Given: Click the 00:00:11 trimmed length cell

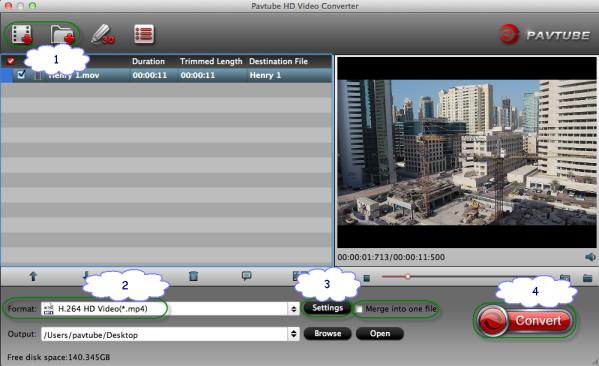Looking at the screenshot, I should pyautogui.click(x=198, y=75).
